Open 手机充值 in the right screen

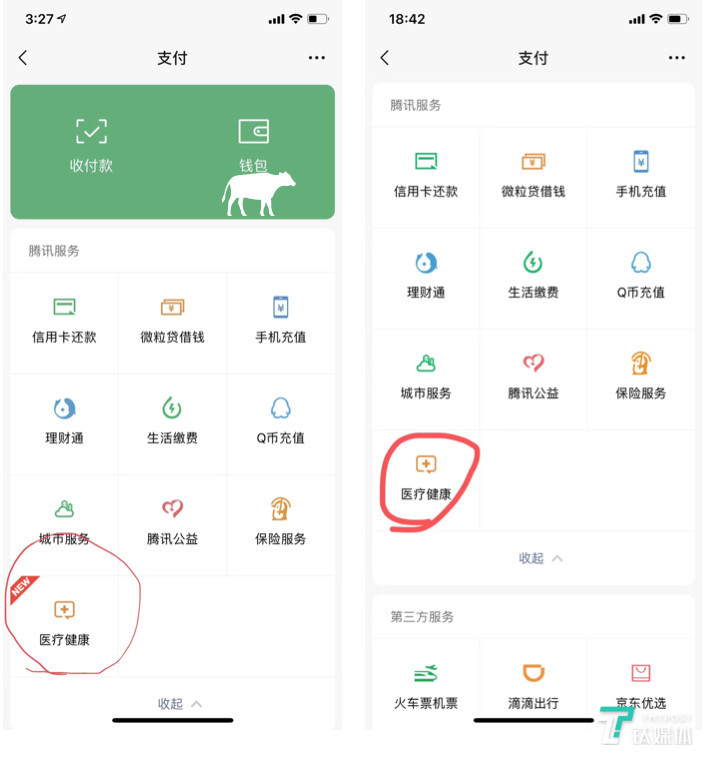(641, 174)
